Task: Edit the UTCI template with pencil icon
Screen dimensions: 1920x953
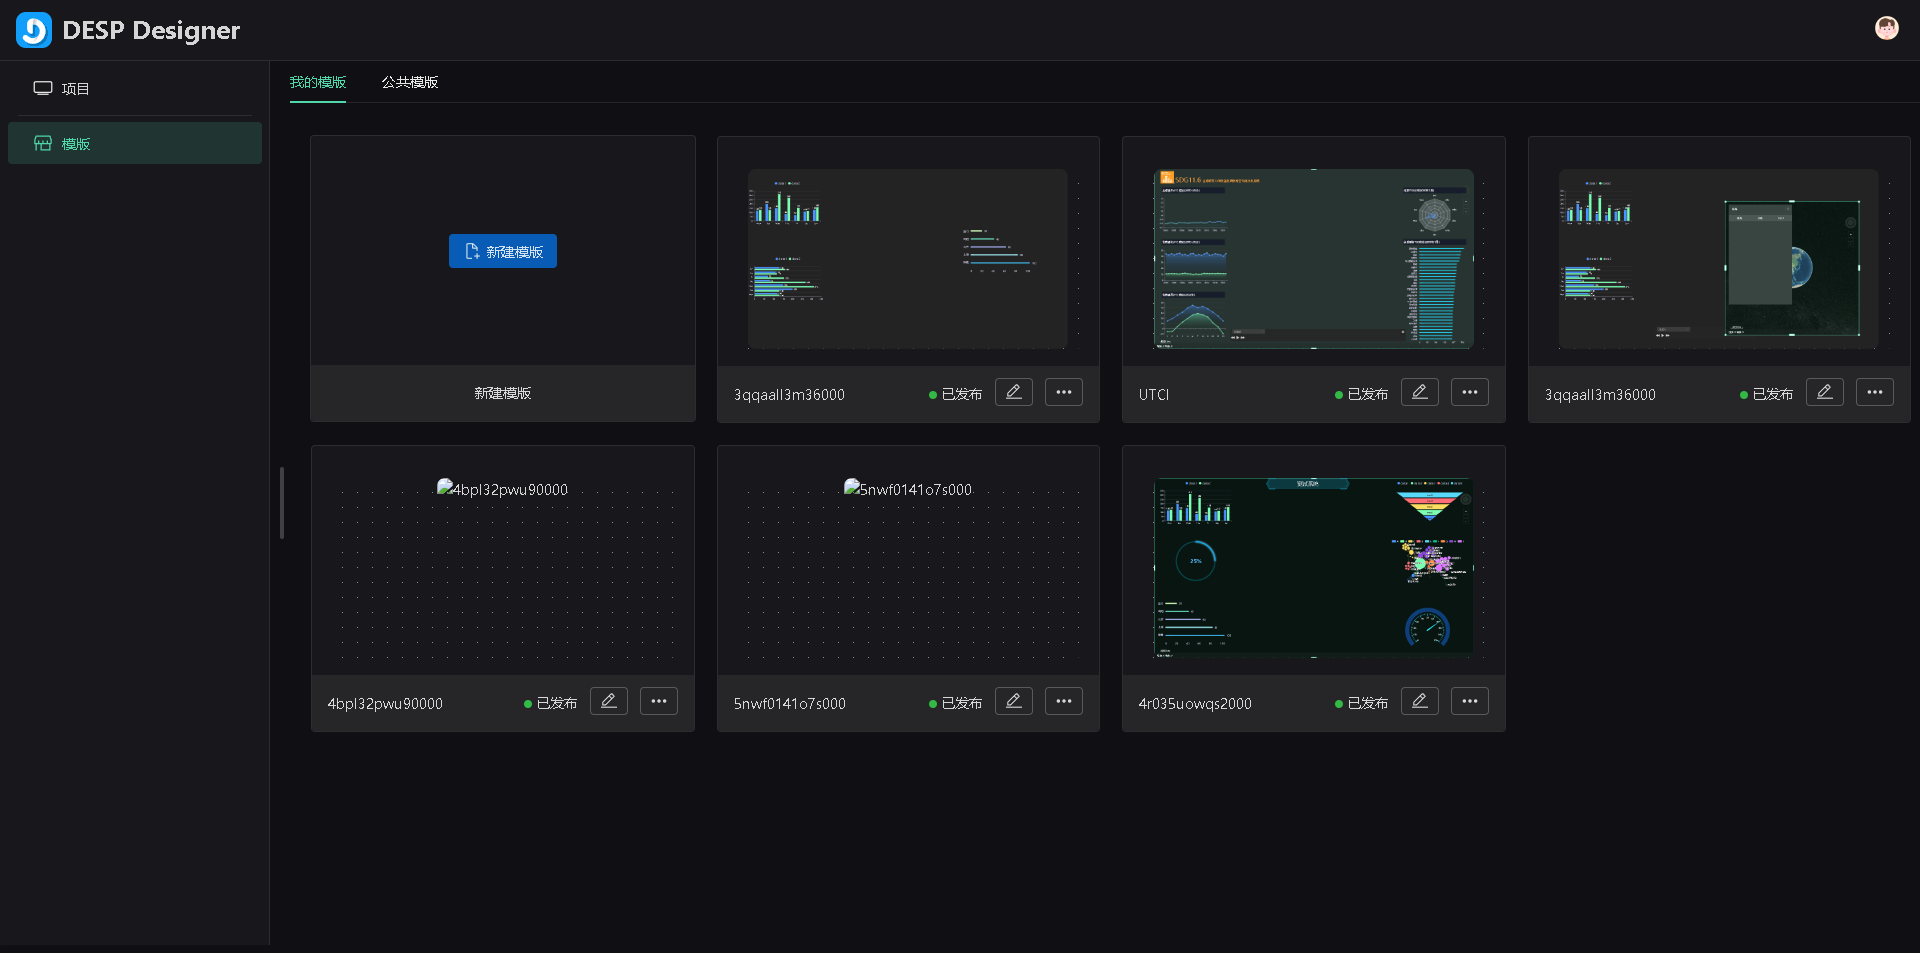Action: 1419,392
